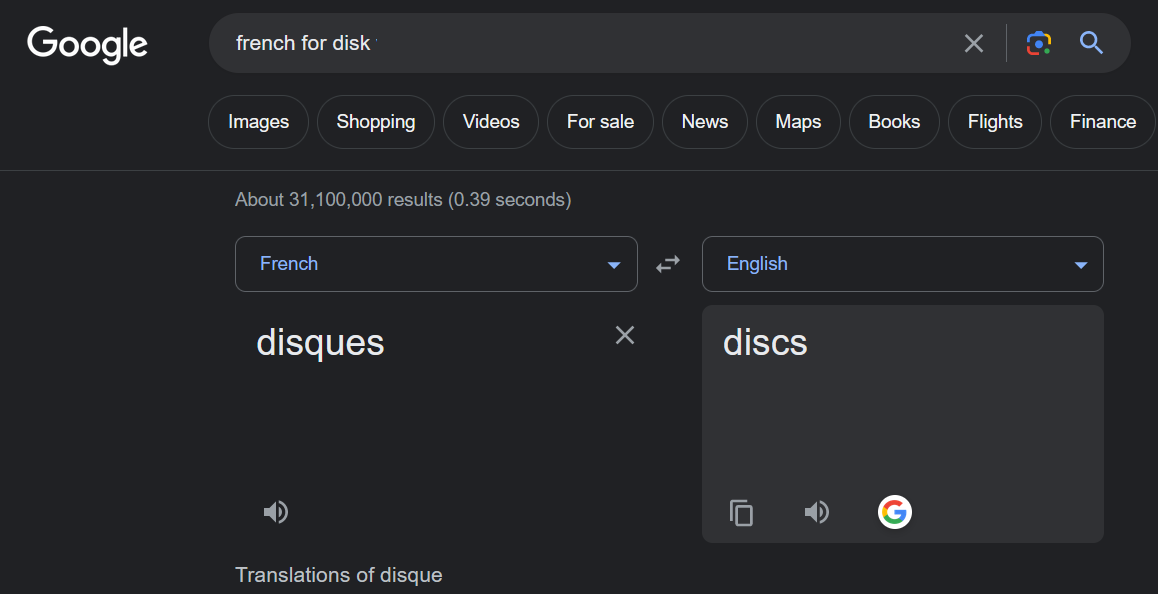1158x594 pixels.
Task: Open Google Lens image search
Action: (1039, 43)
